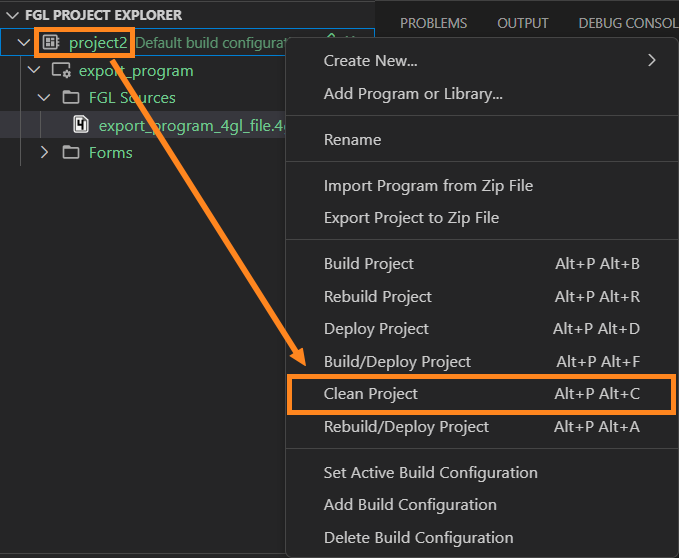The width and height of the screenshot is (679, 558).
Task: Click the Forms folder icon
Action: [x=70, y=153]
